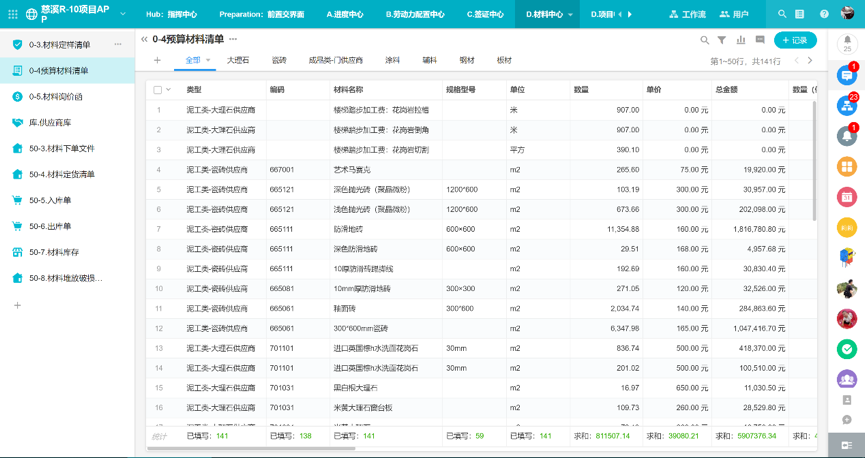Open the orange four-square apps icon in the right rail
The height and width of the screenshot is (458, 865).
[847, 166]
